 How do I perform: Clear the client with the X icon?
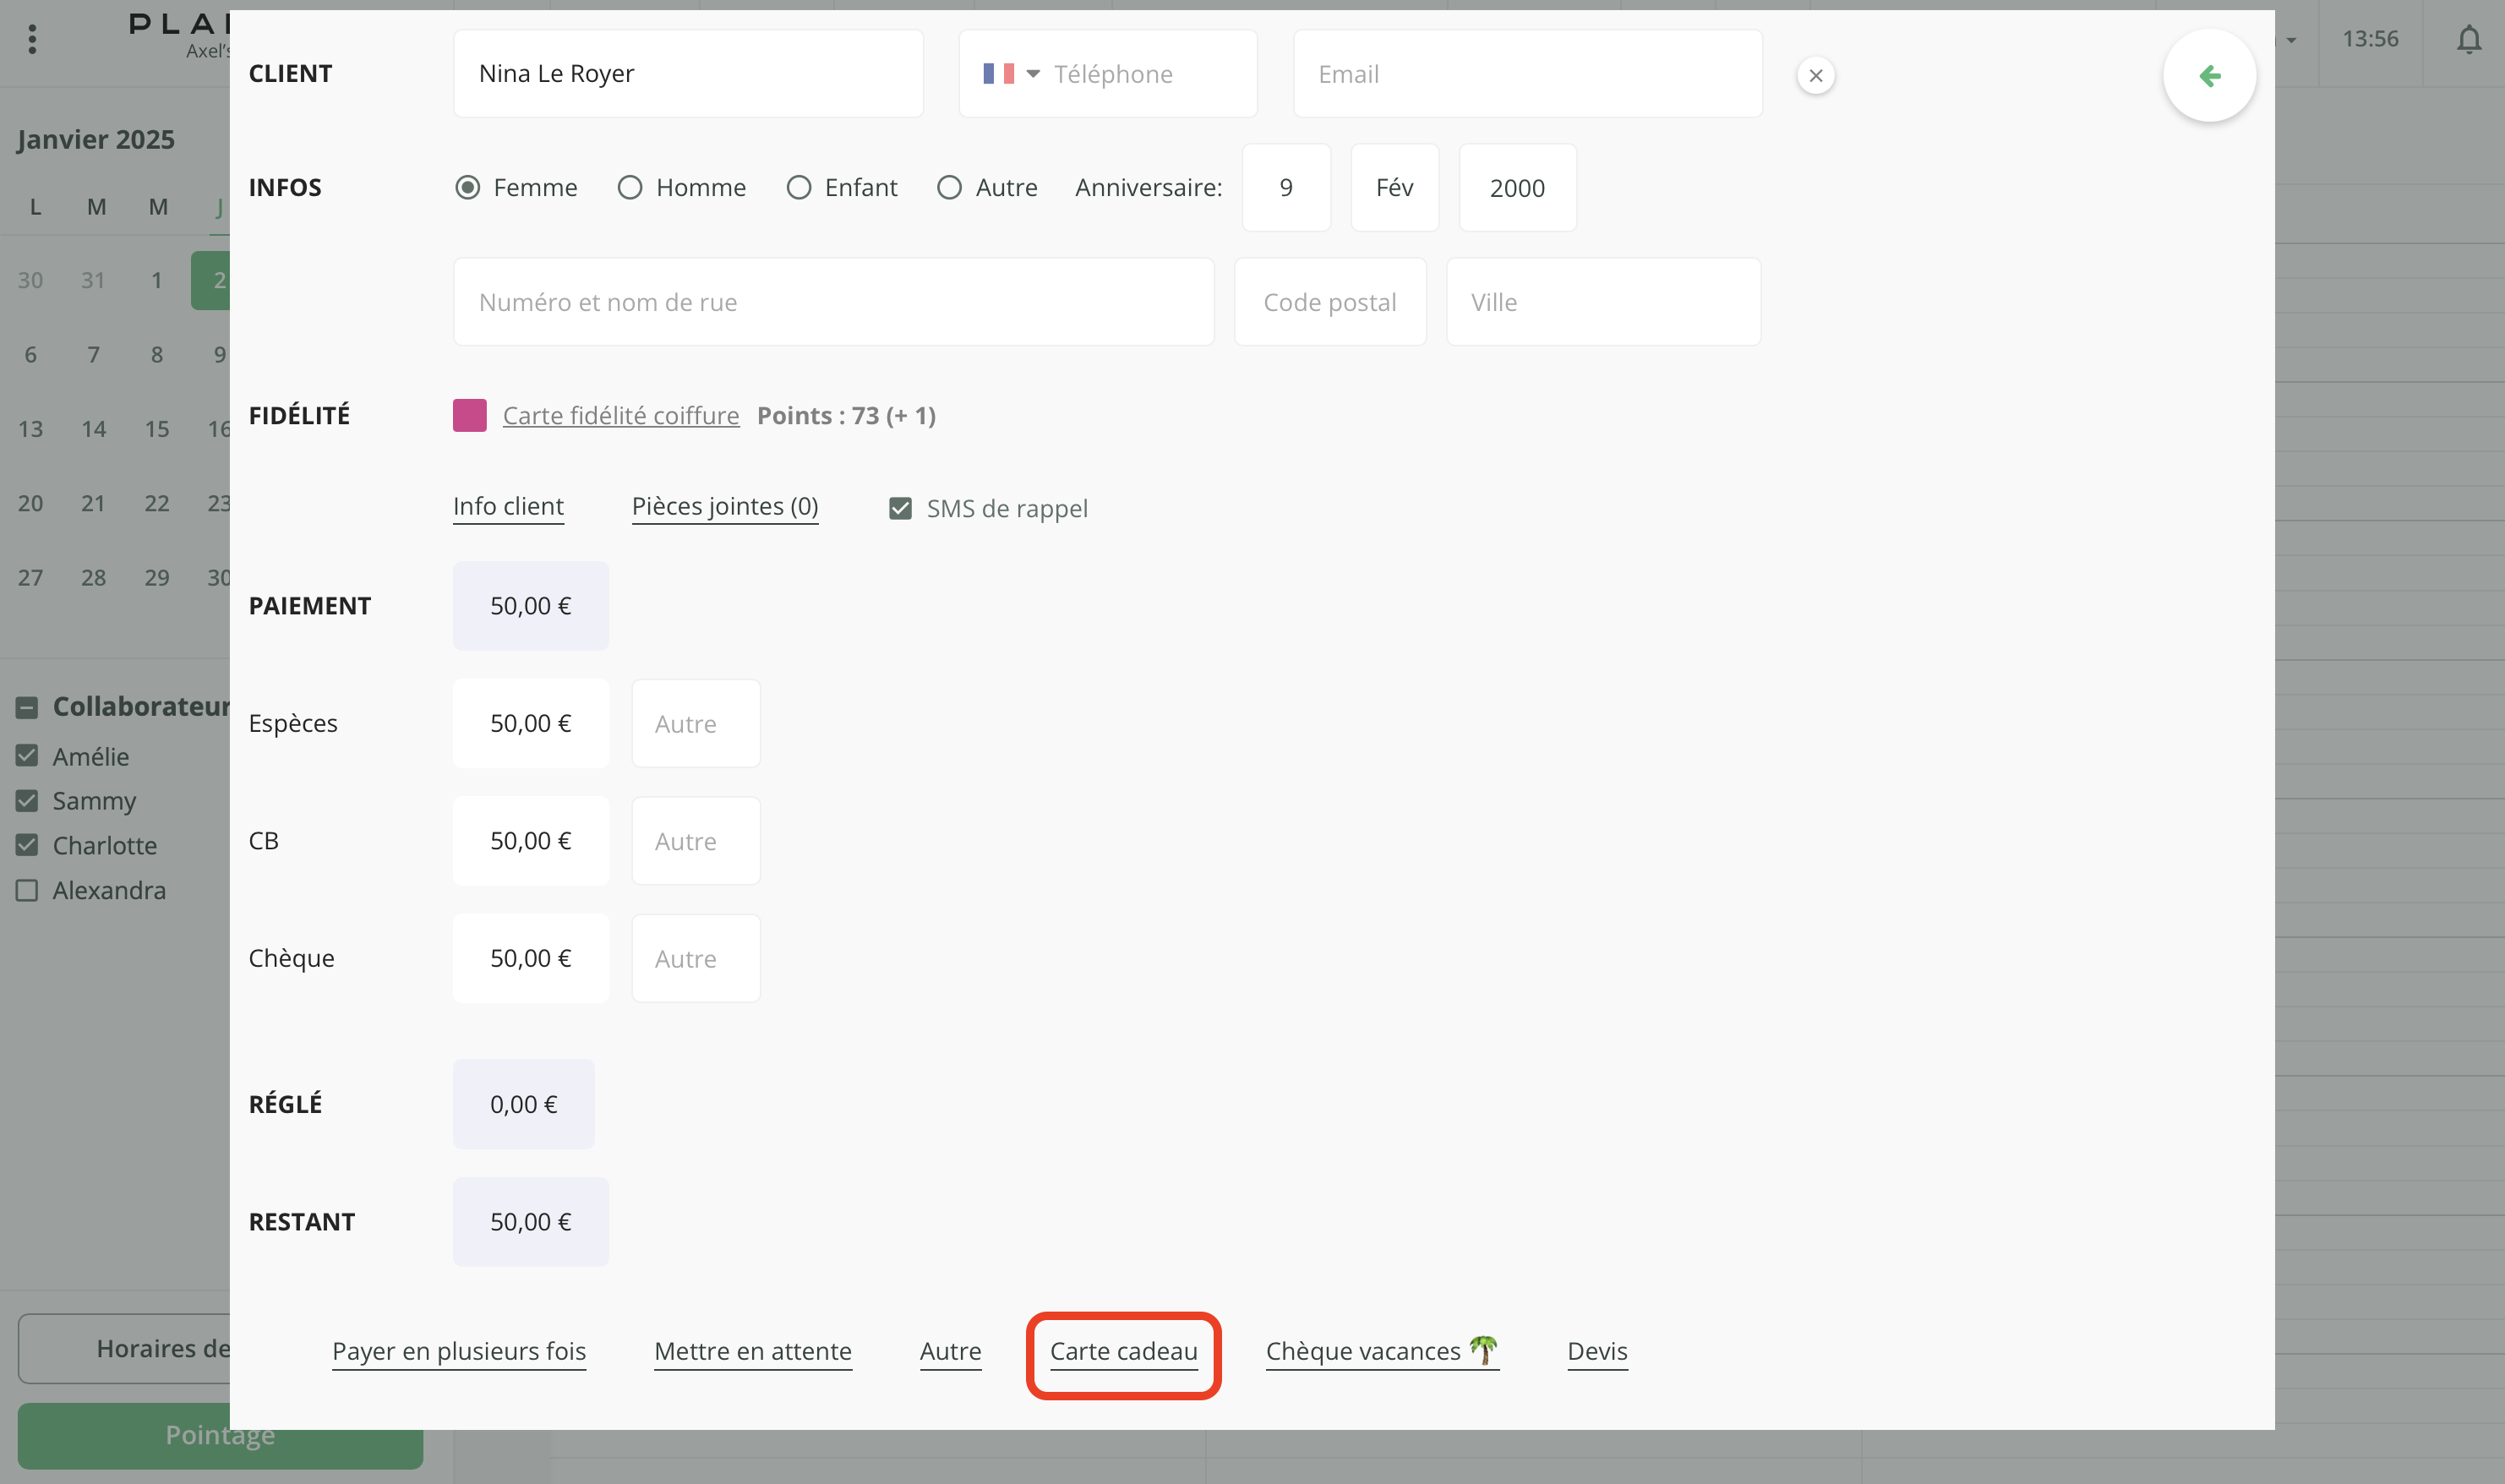(1815, 76)
